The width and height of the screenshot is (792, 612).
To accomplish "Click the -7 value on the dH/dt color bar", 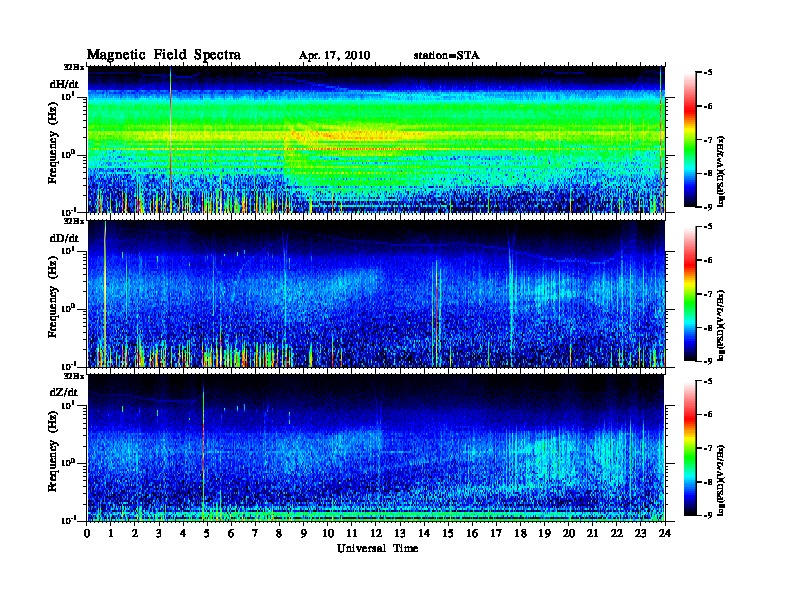I will pos(708,140).
